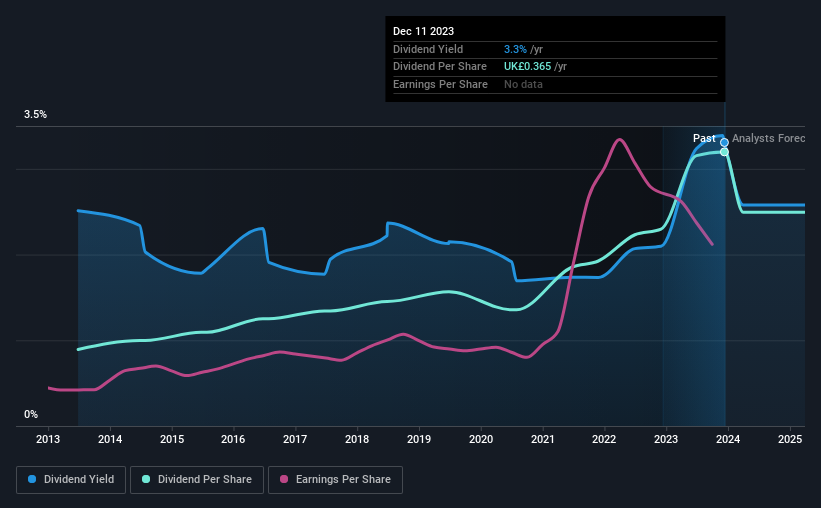The height and width of the screenshot is (508, 821).
Task: Select the 2013 x-axis year label
Action: (x=49, y=440)
